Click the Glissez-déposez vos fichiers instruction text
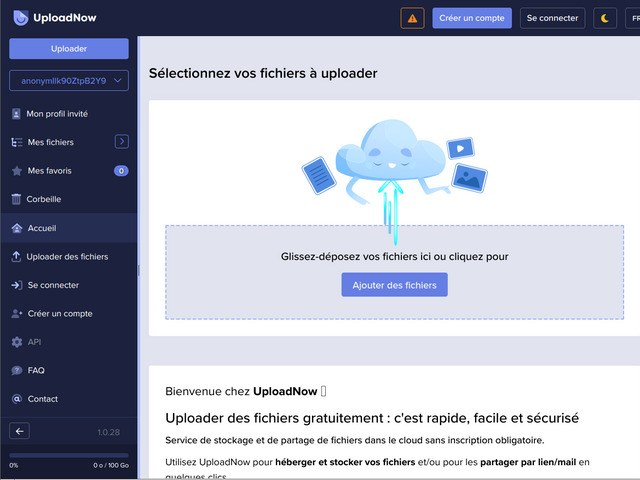Viewport: 640px width, 480px height. [x=394, y=256]
